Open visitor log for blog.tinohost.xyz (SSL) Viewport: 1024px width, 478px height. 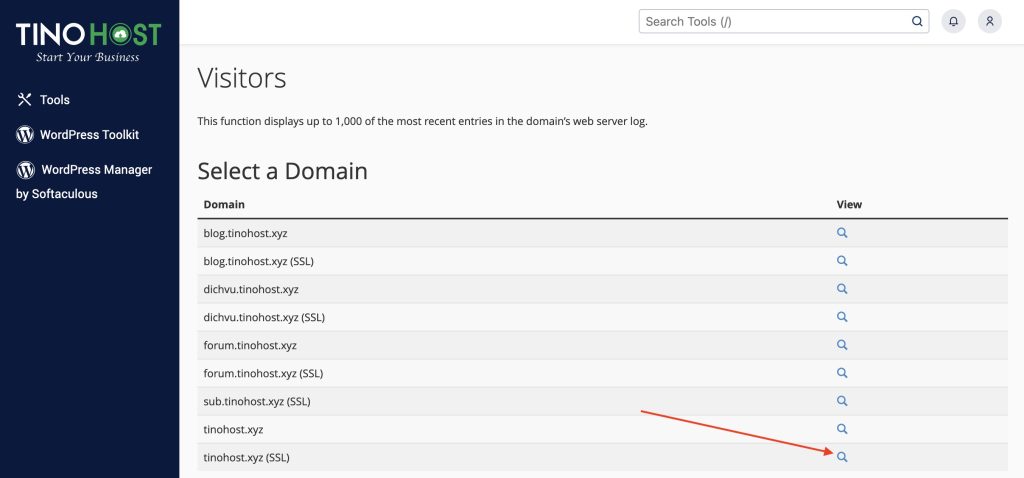click(x=842, y=261)
